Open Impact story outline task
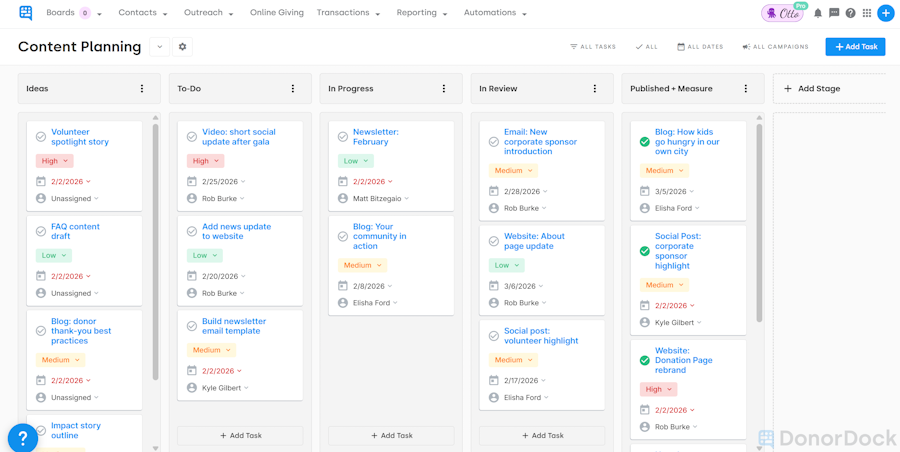The height and width of the screenshot is (452, 900). click(x=76, y=431)
